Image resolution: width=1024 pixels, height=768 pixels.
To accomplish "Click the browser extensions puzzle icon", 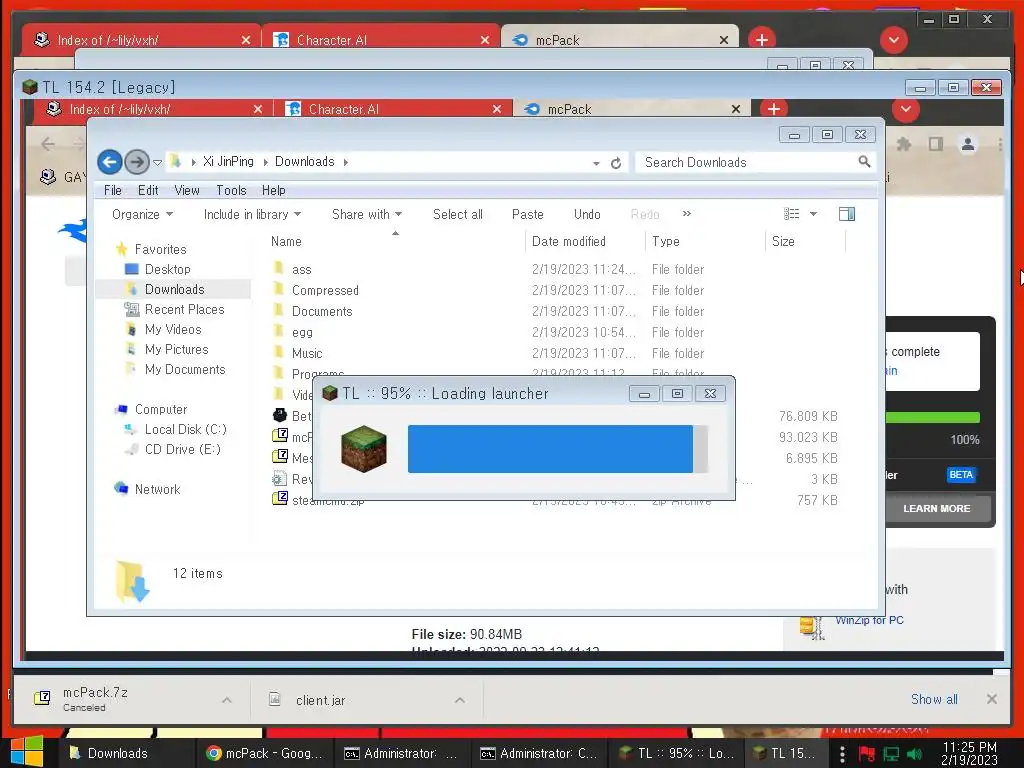I will point(904,144).
